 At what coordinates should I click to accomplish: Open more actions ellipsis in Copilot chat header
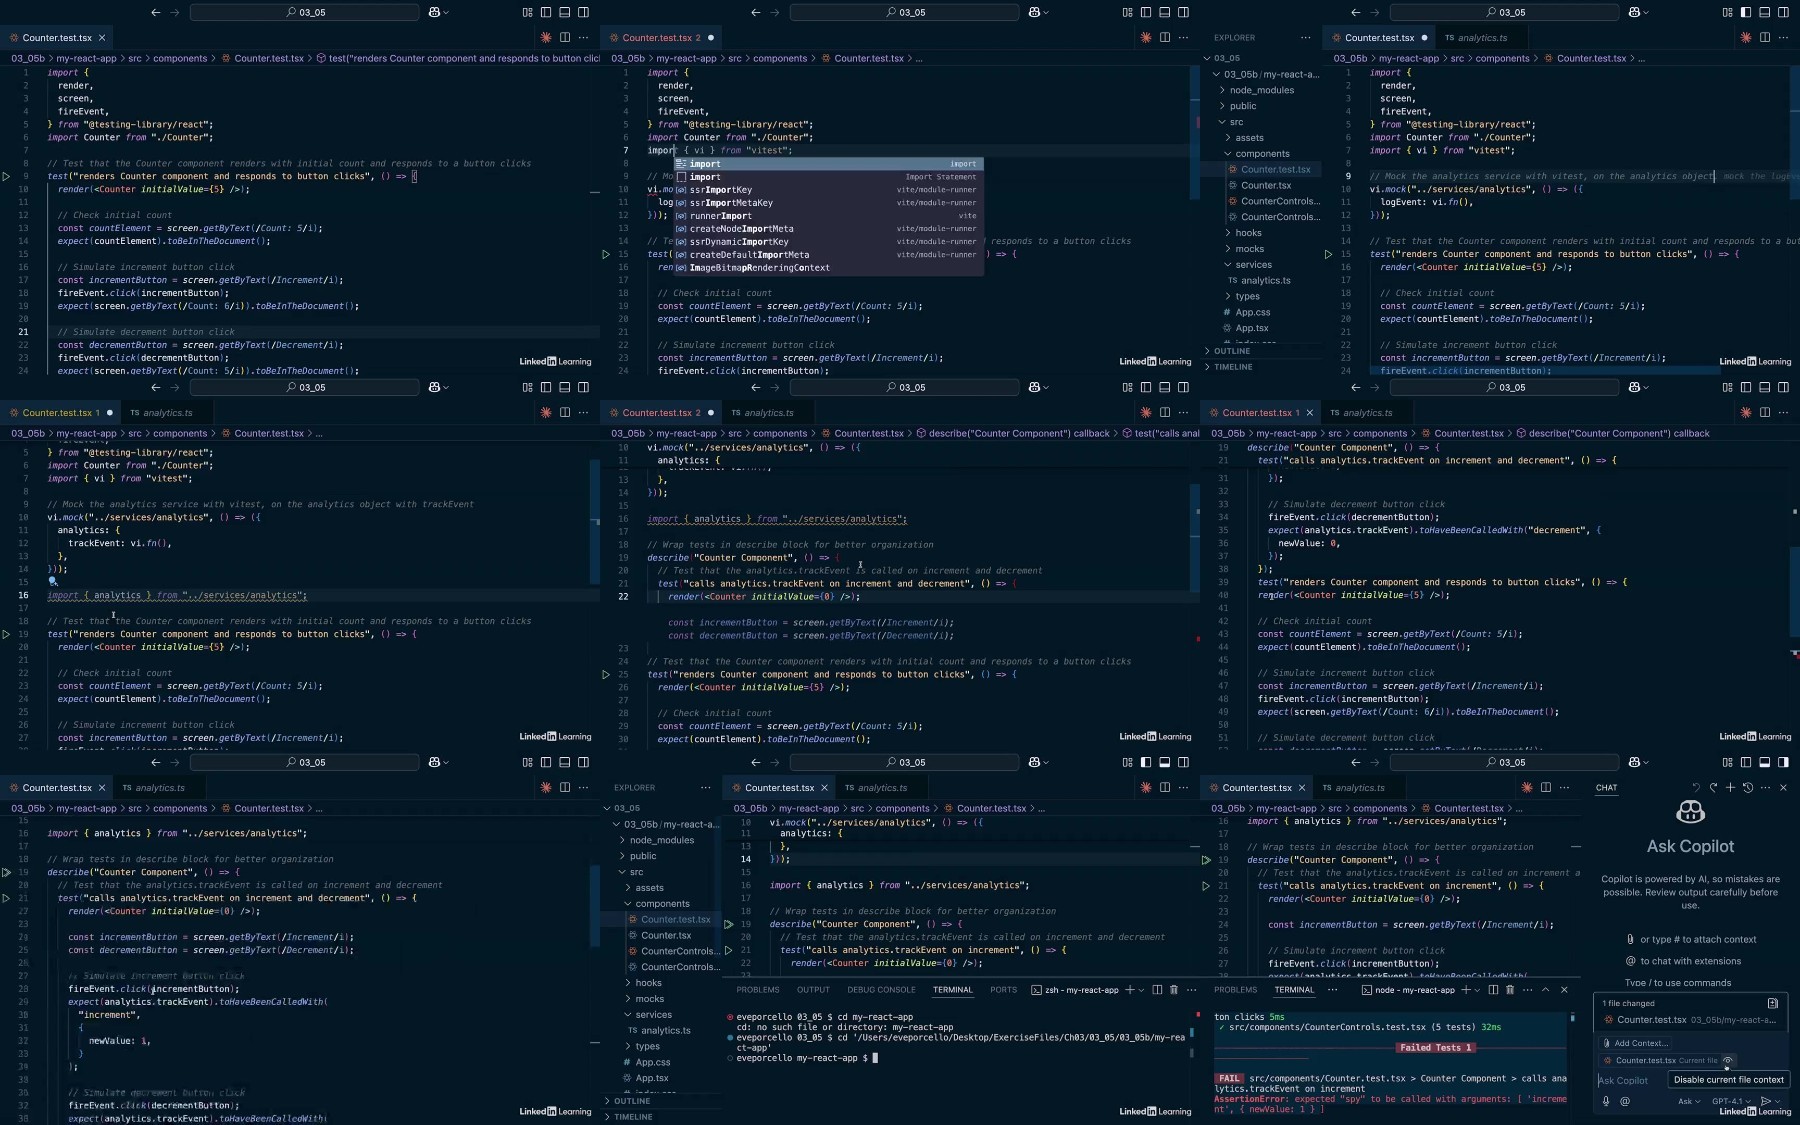[1765, 788]
